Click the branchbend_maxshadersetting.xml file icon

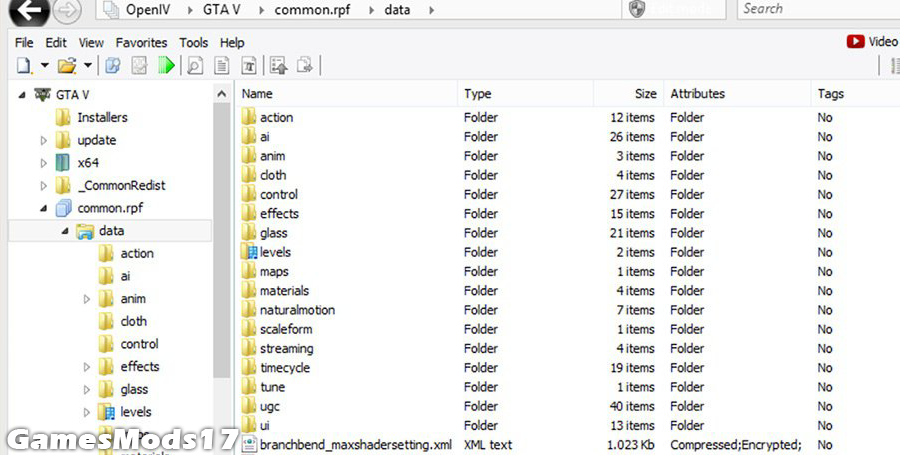click(249, 445)
